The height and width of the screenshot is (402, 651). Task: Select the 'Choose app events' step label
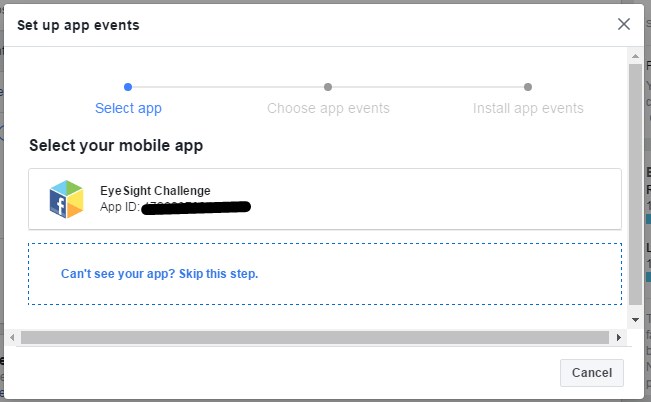[328, 108]
